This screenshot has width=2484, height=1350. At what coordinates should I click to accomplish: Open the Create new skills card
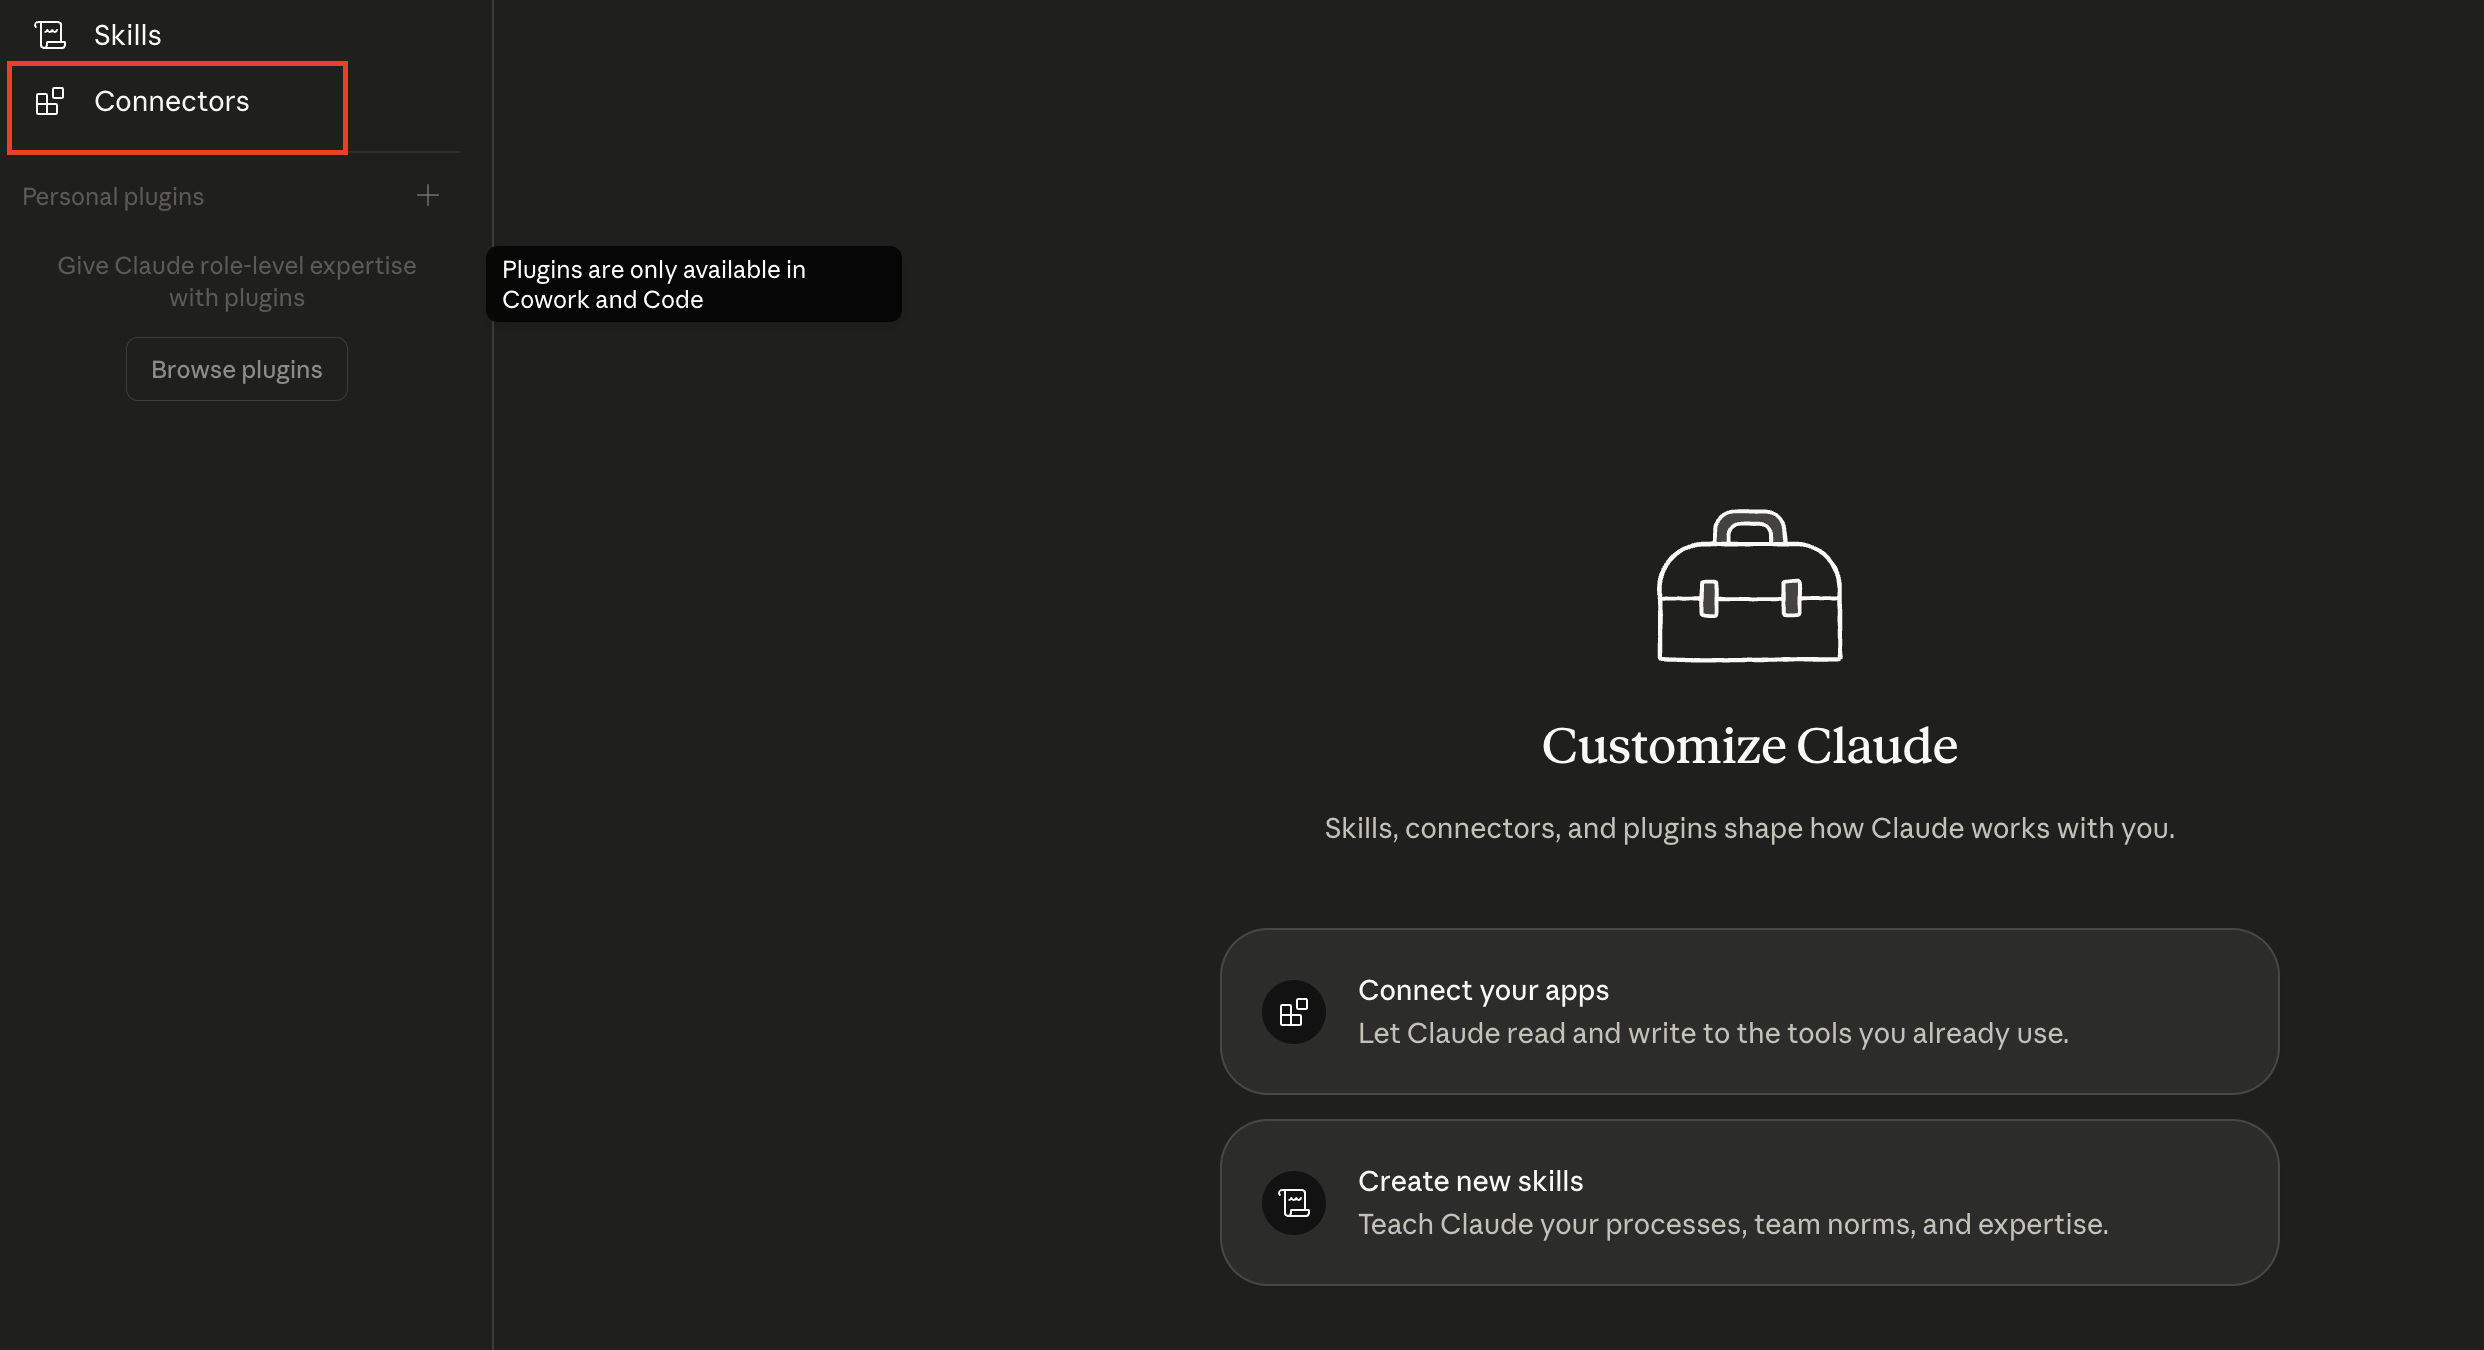[1749, 1202]
